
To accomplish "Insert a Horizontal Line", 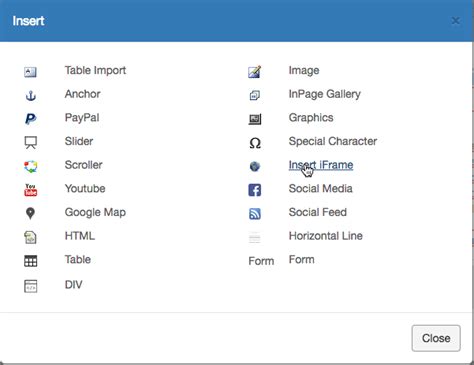I will click(326, 236).
